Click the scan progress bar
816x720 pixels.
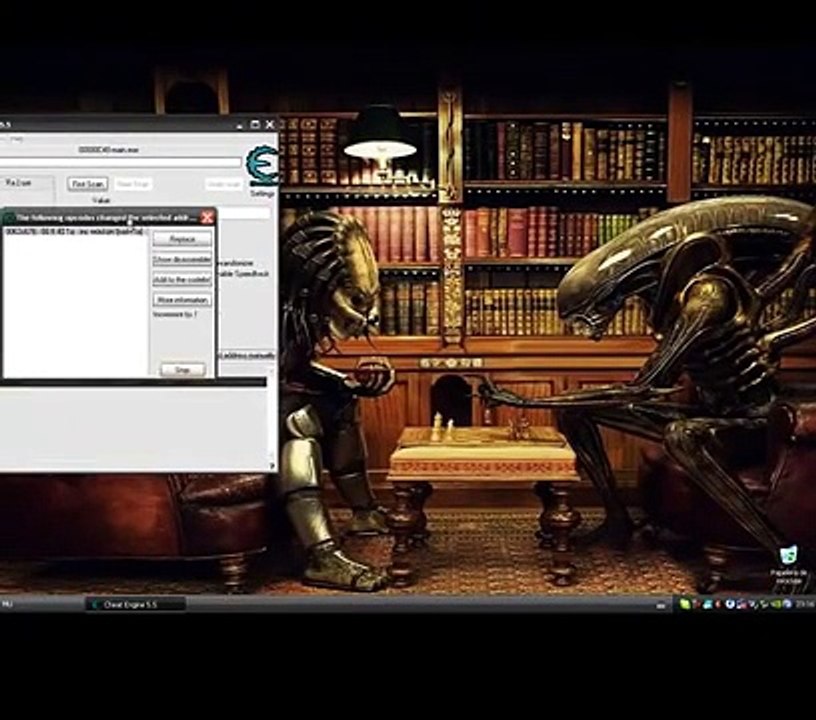(x=121, y=163)
